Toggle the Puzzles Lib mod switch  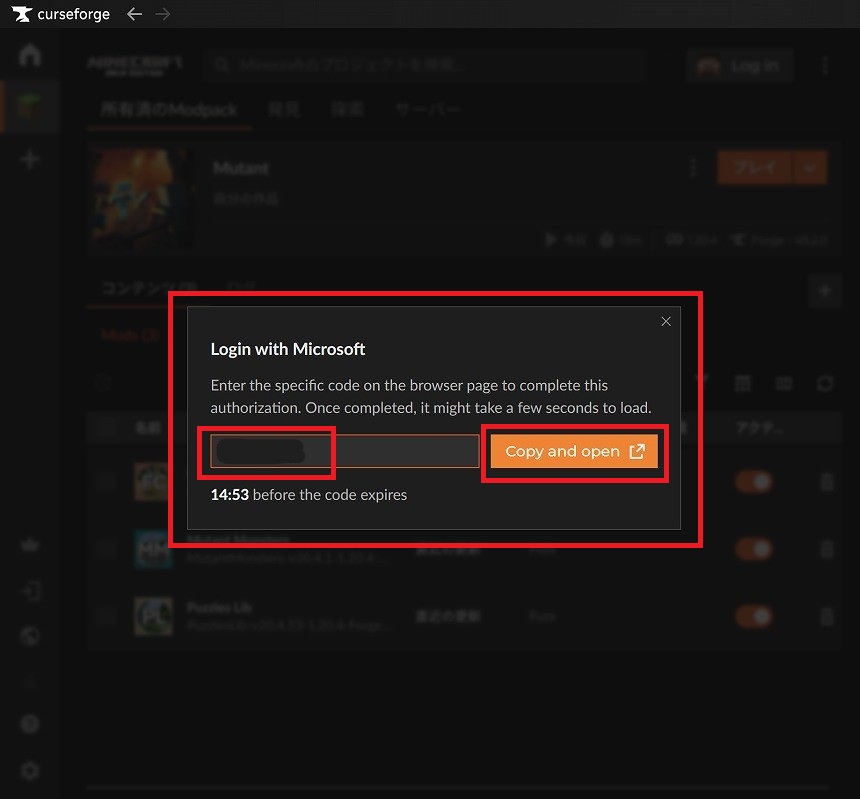coord(753,616)
